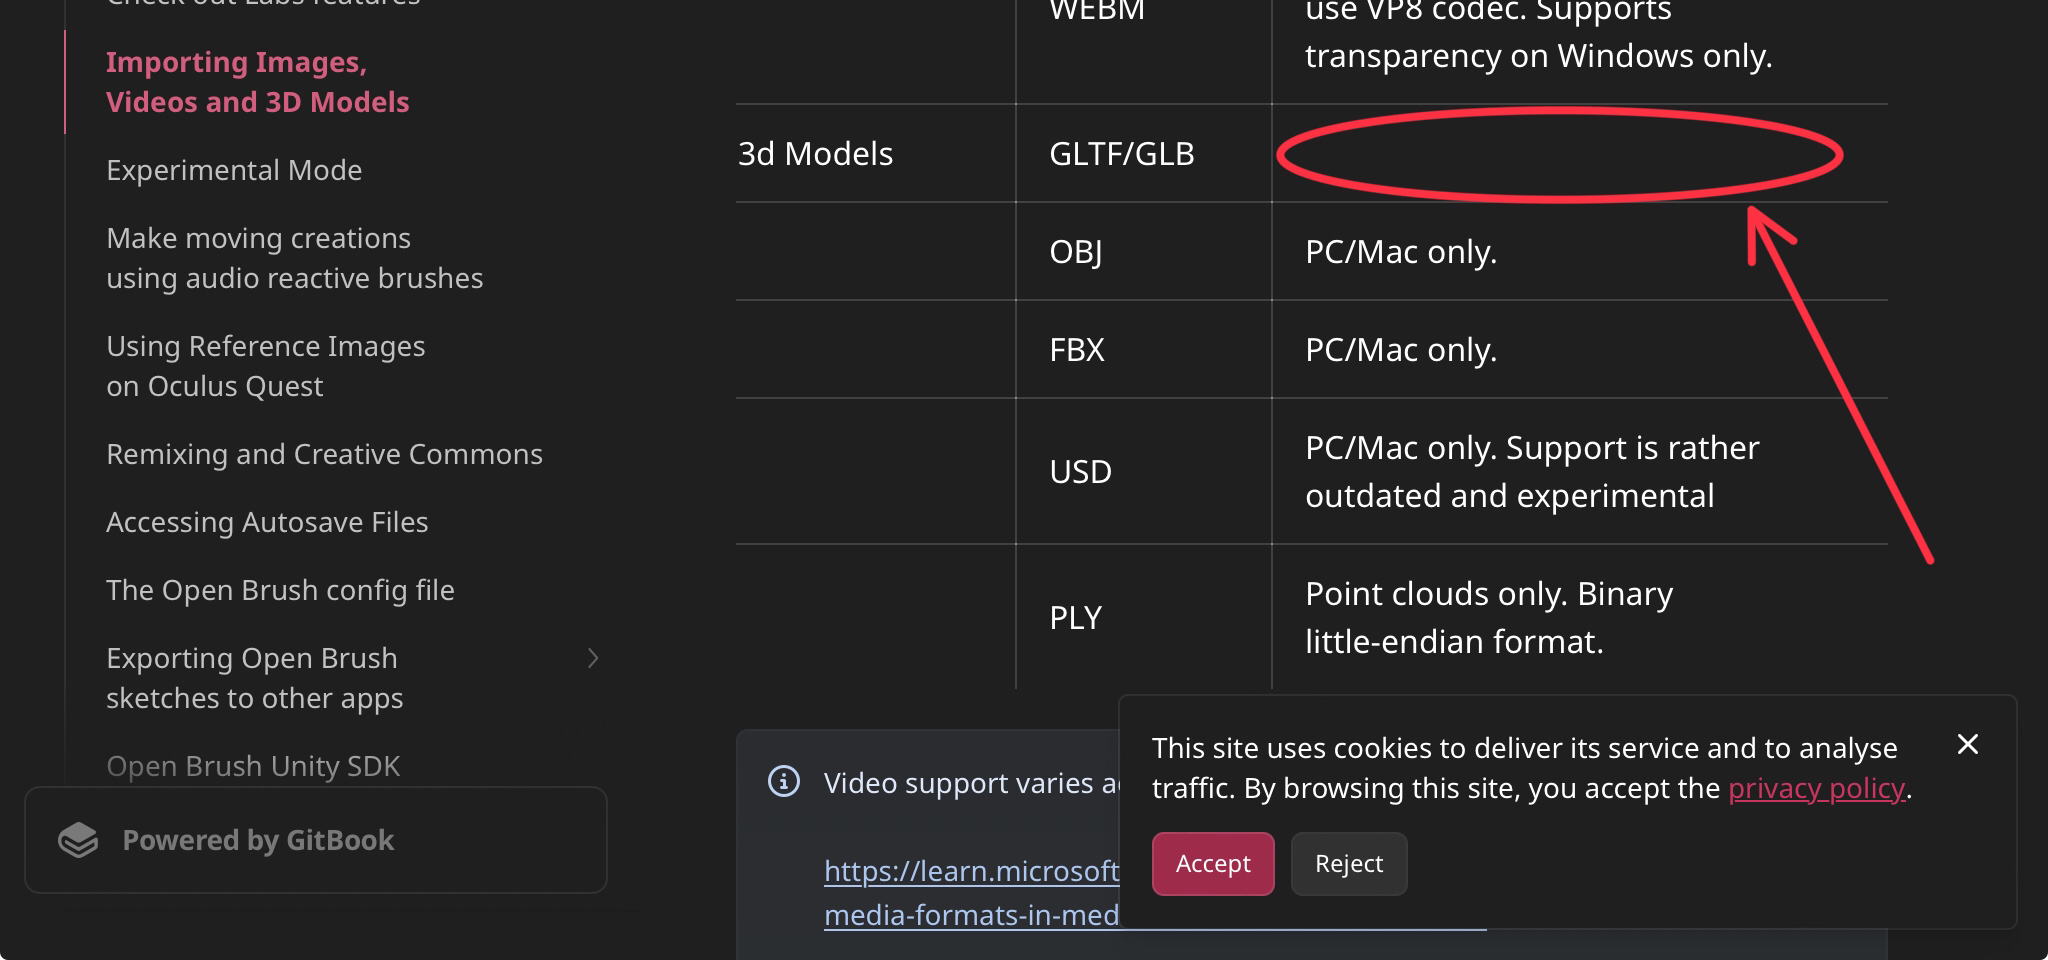
Task: Open the privacy policy link
Action: pyautogui.click(x=1816, y=788)
